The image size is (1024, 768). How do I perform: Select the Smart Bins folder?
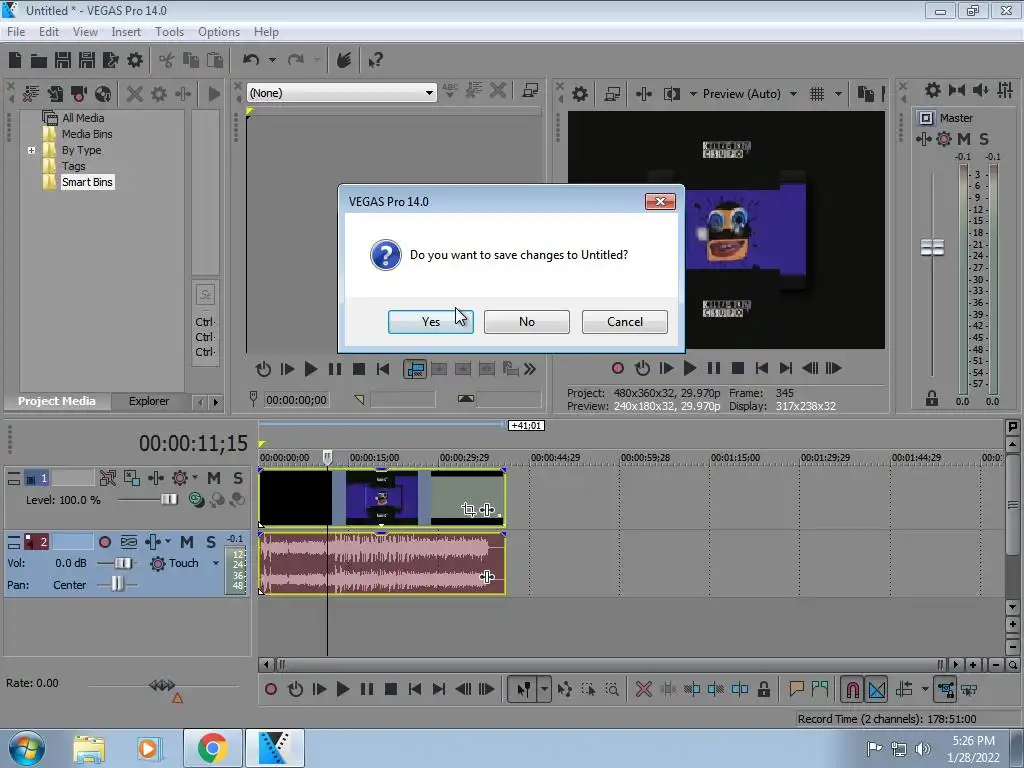pos(87,182)
